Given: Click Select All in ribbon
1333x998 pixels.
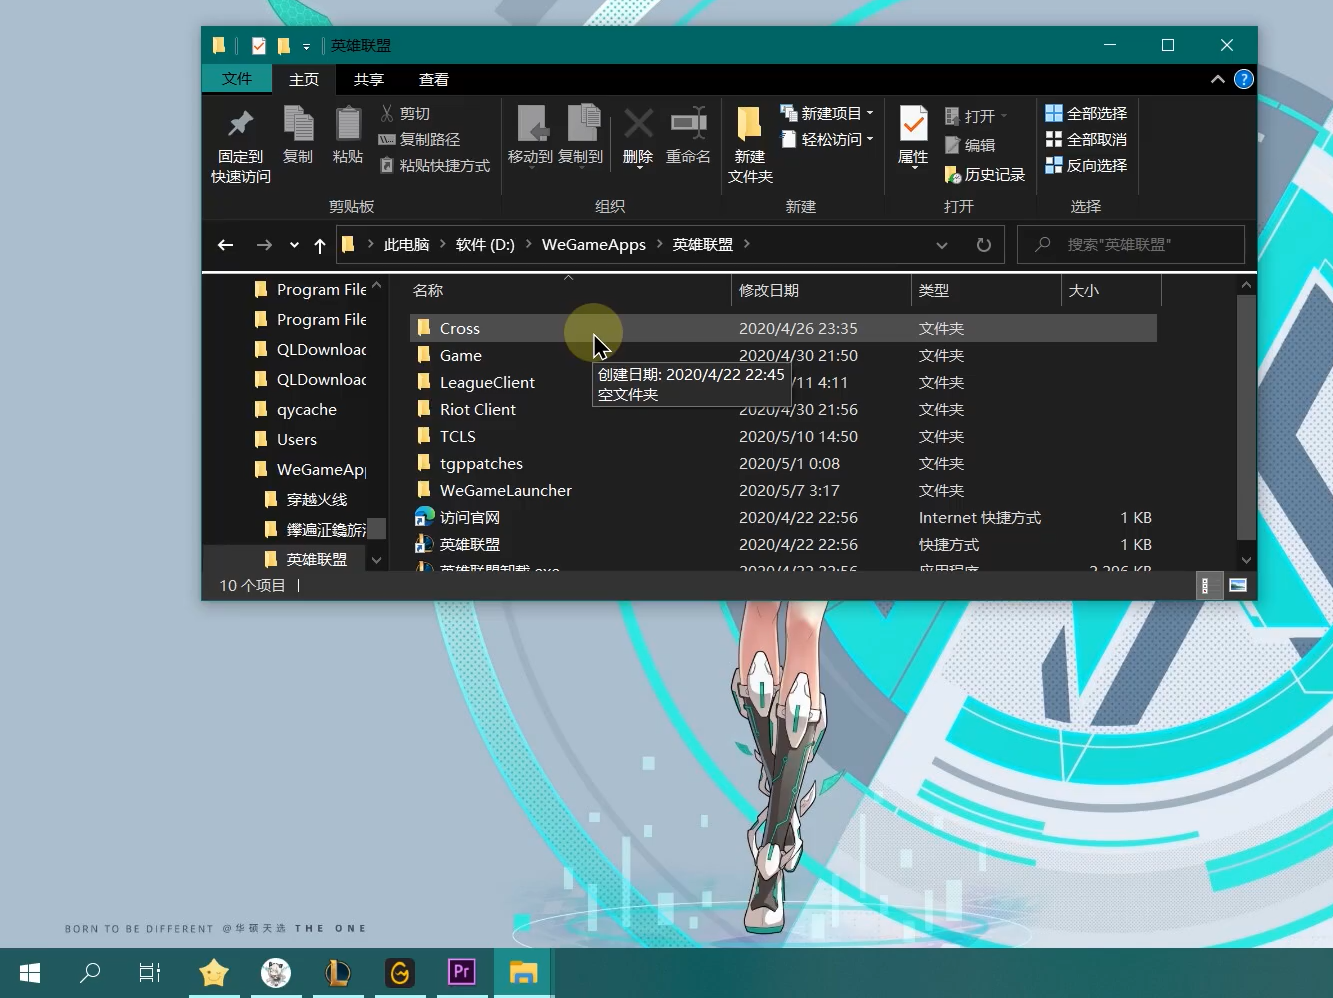Looking at the screenshot, I should coord(1086,114).
